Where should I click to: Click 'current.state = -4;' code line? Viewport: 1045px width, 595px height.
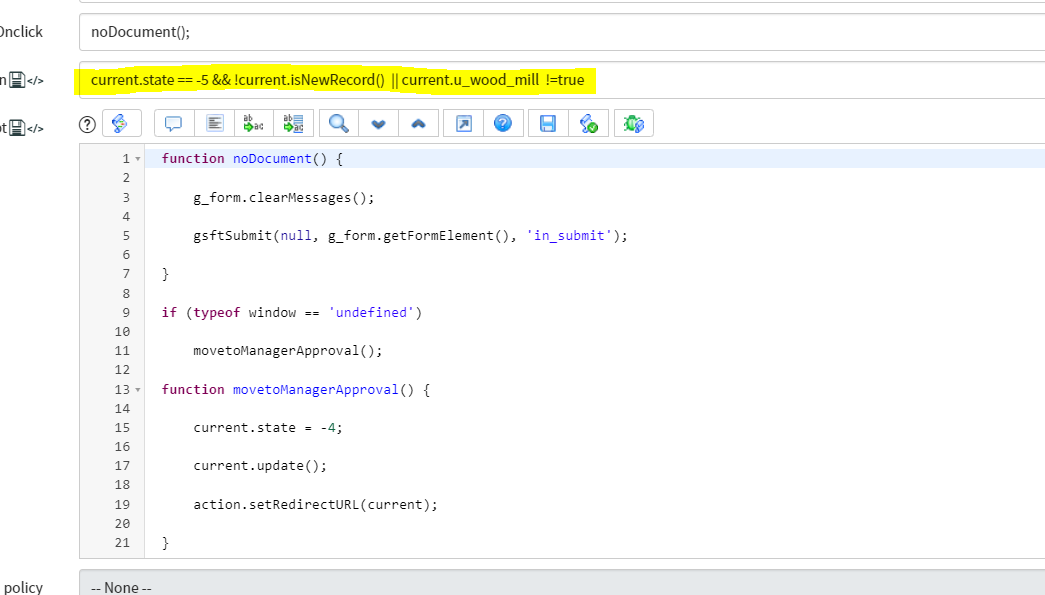click(x=268, y=428)
